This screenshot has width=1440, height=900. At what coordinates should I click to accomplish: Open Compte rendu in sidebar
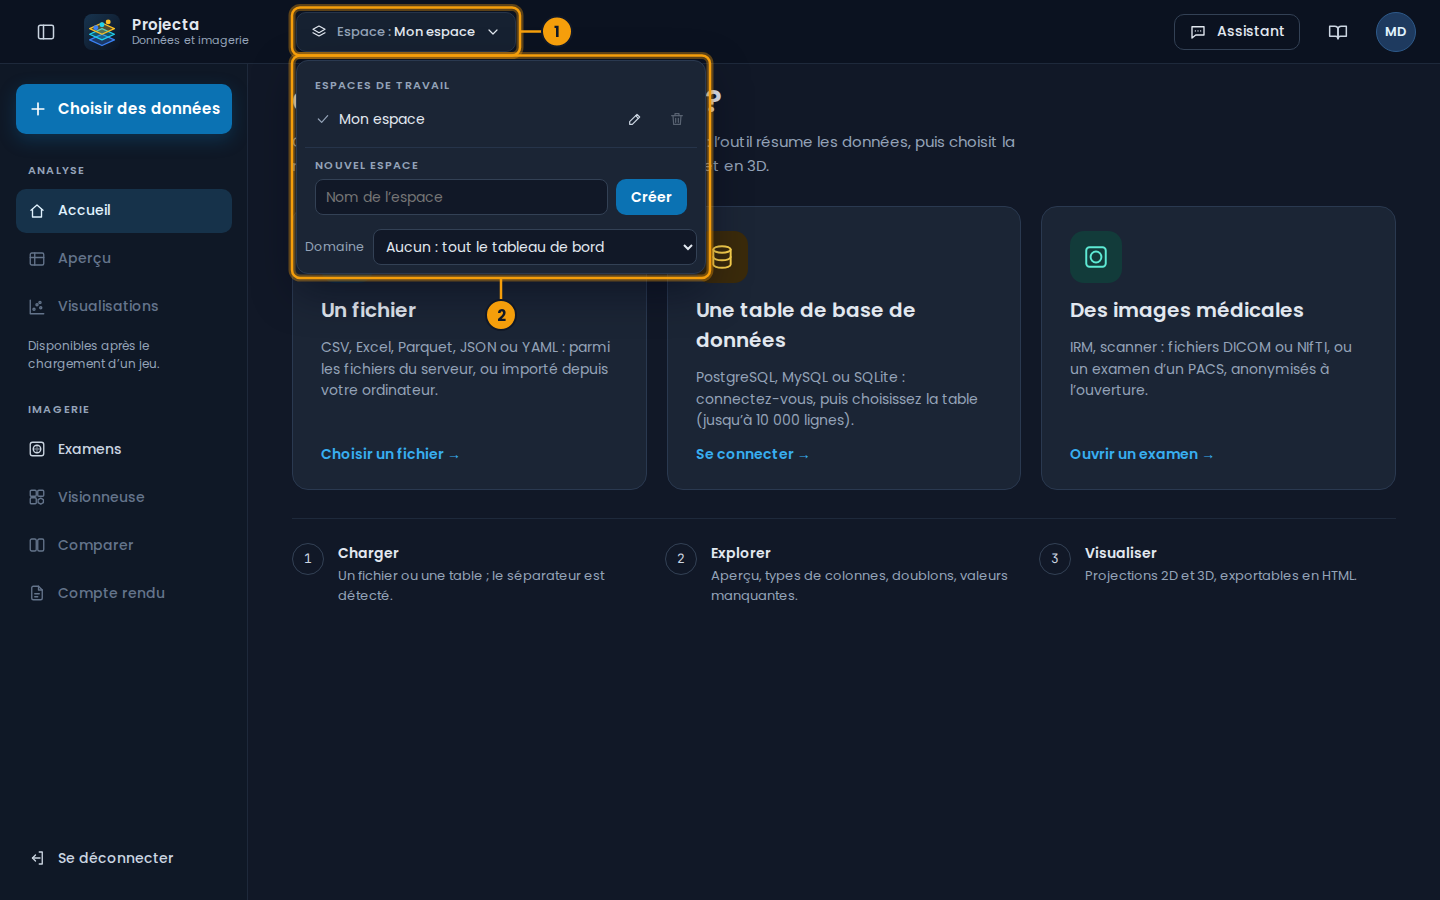124,594
